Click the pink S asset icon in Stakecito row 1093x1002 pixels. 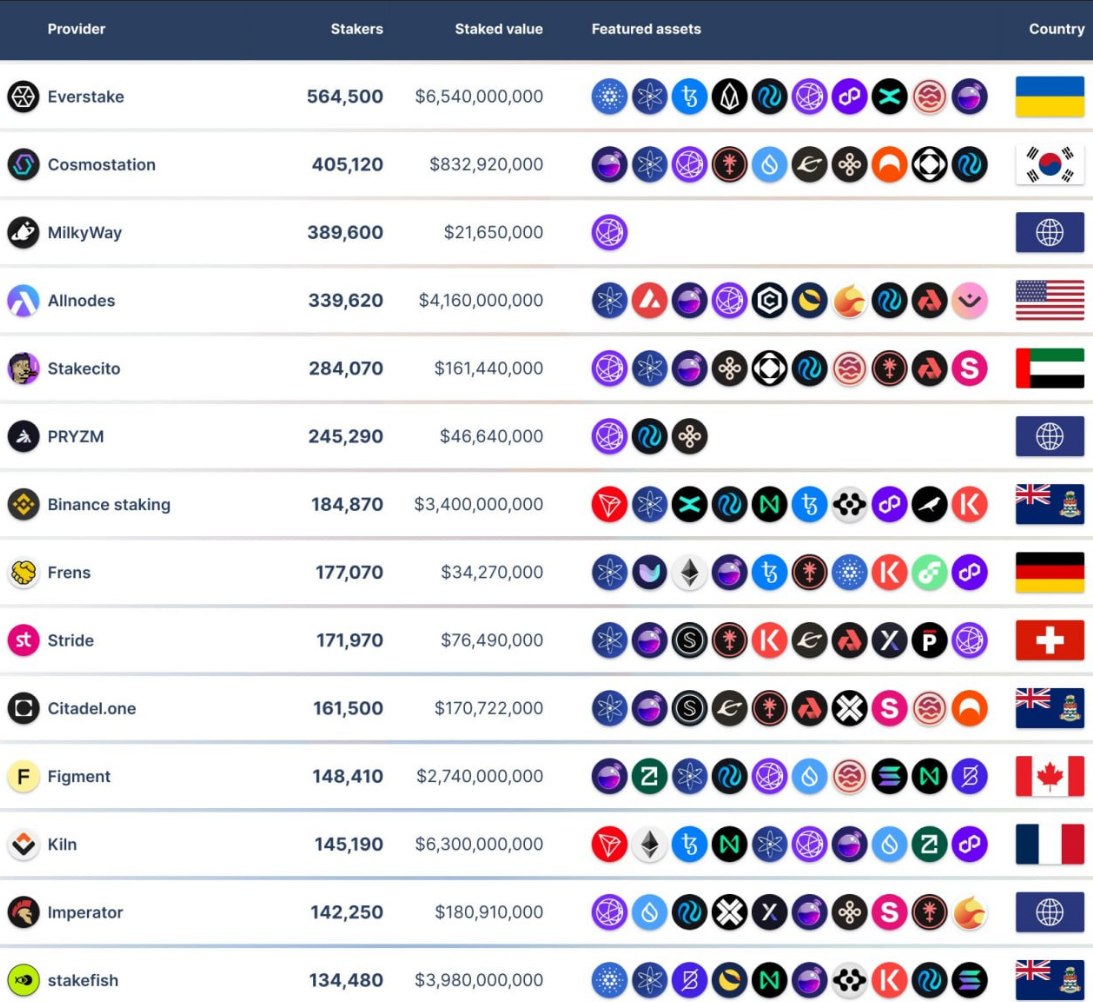tap(970, 368)
